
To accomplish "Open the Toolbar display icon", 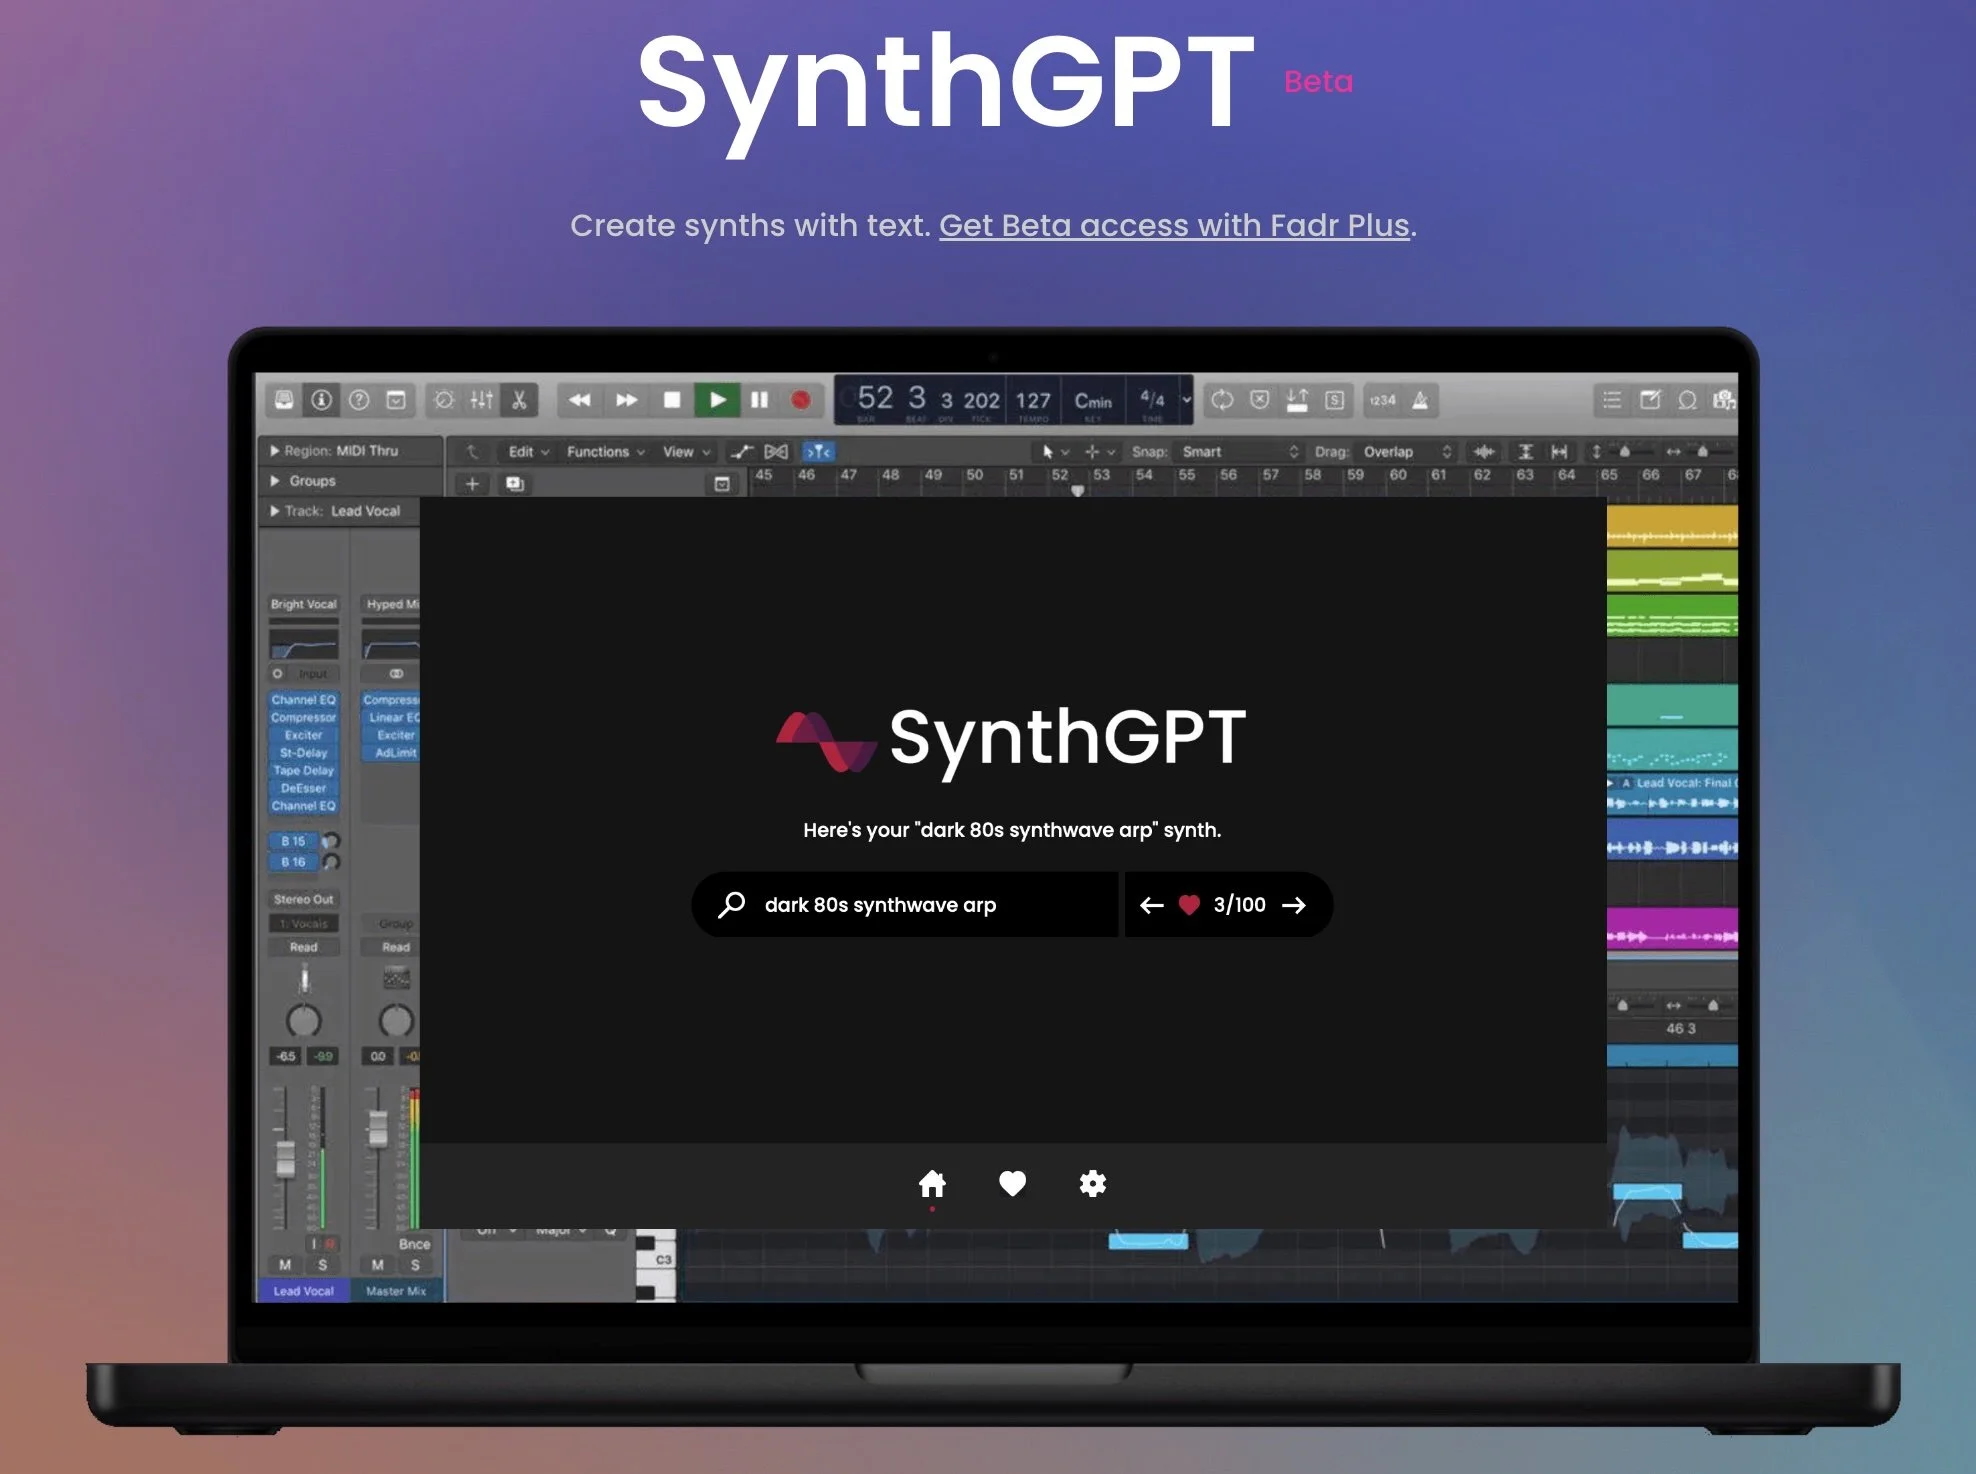I will (396, 400).
